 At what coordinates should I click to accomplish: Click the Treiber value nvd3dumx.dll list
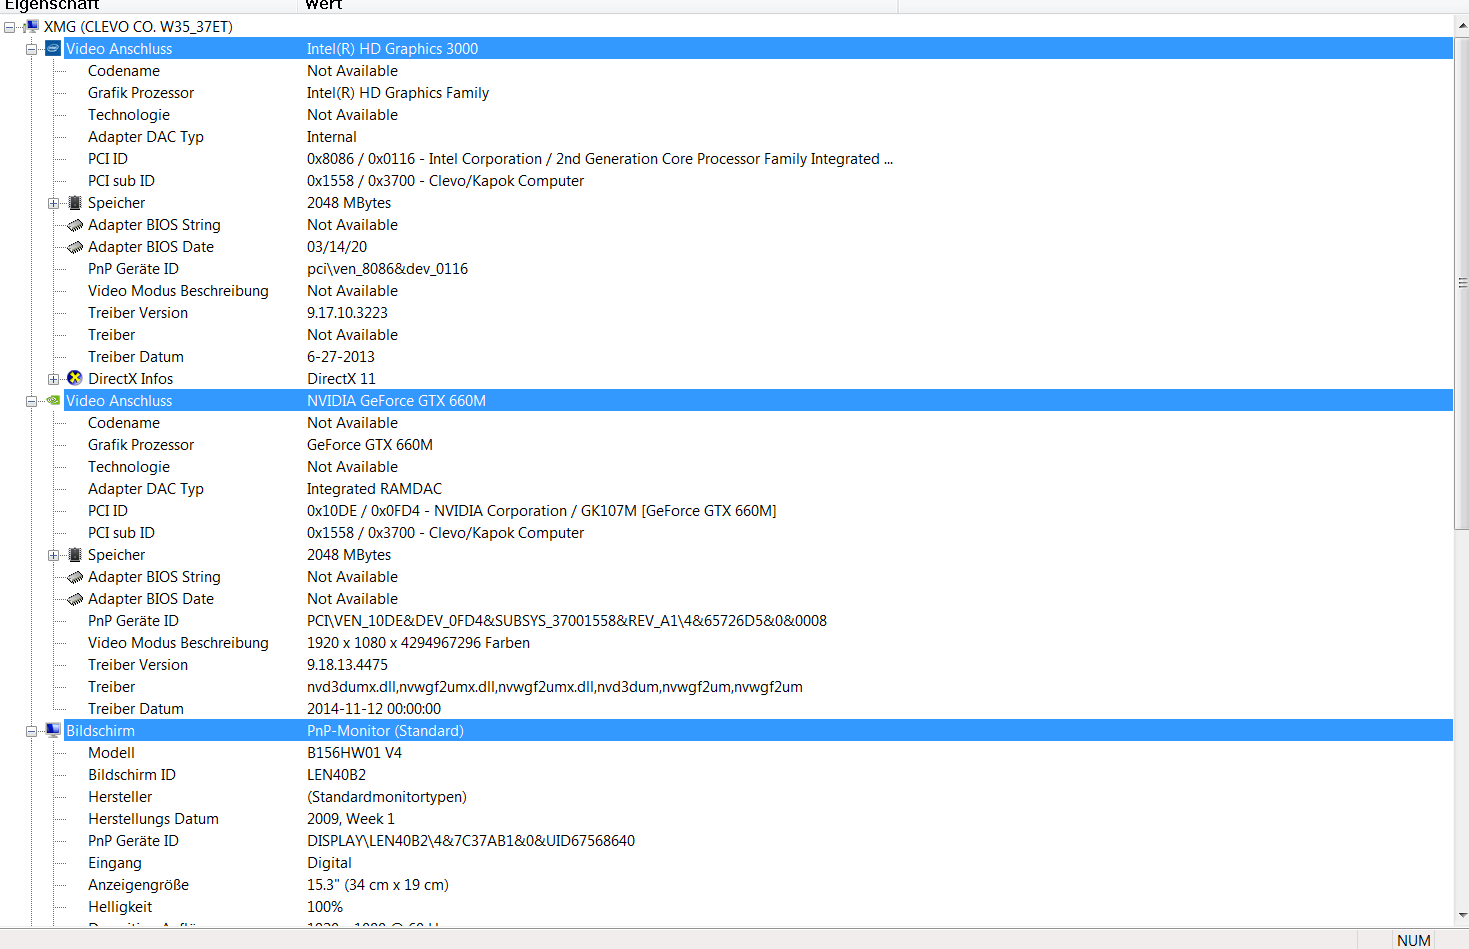coord(555,687)
